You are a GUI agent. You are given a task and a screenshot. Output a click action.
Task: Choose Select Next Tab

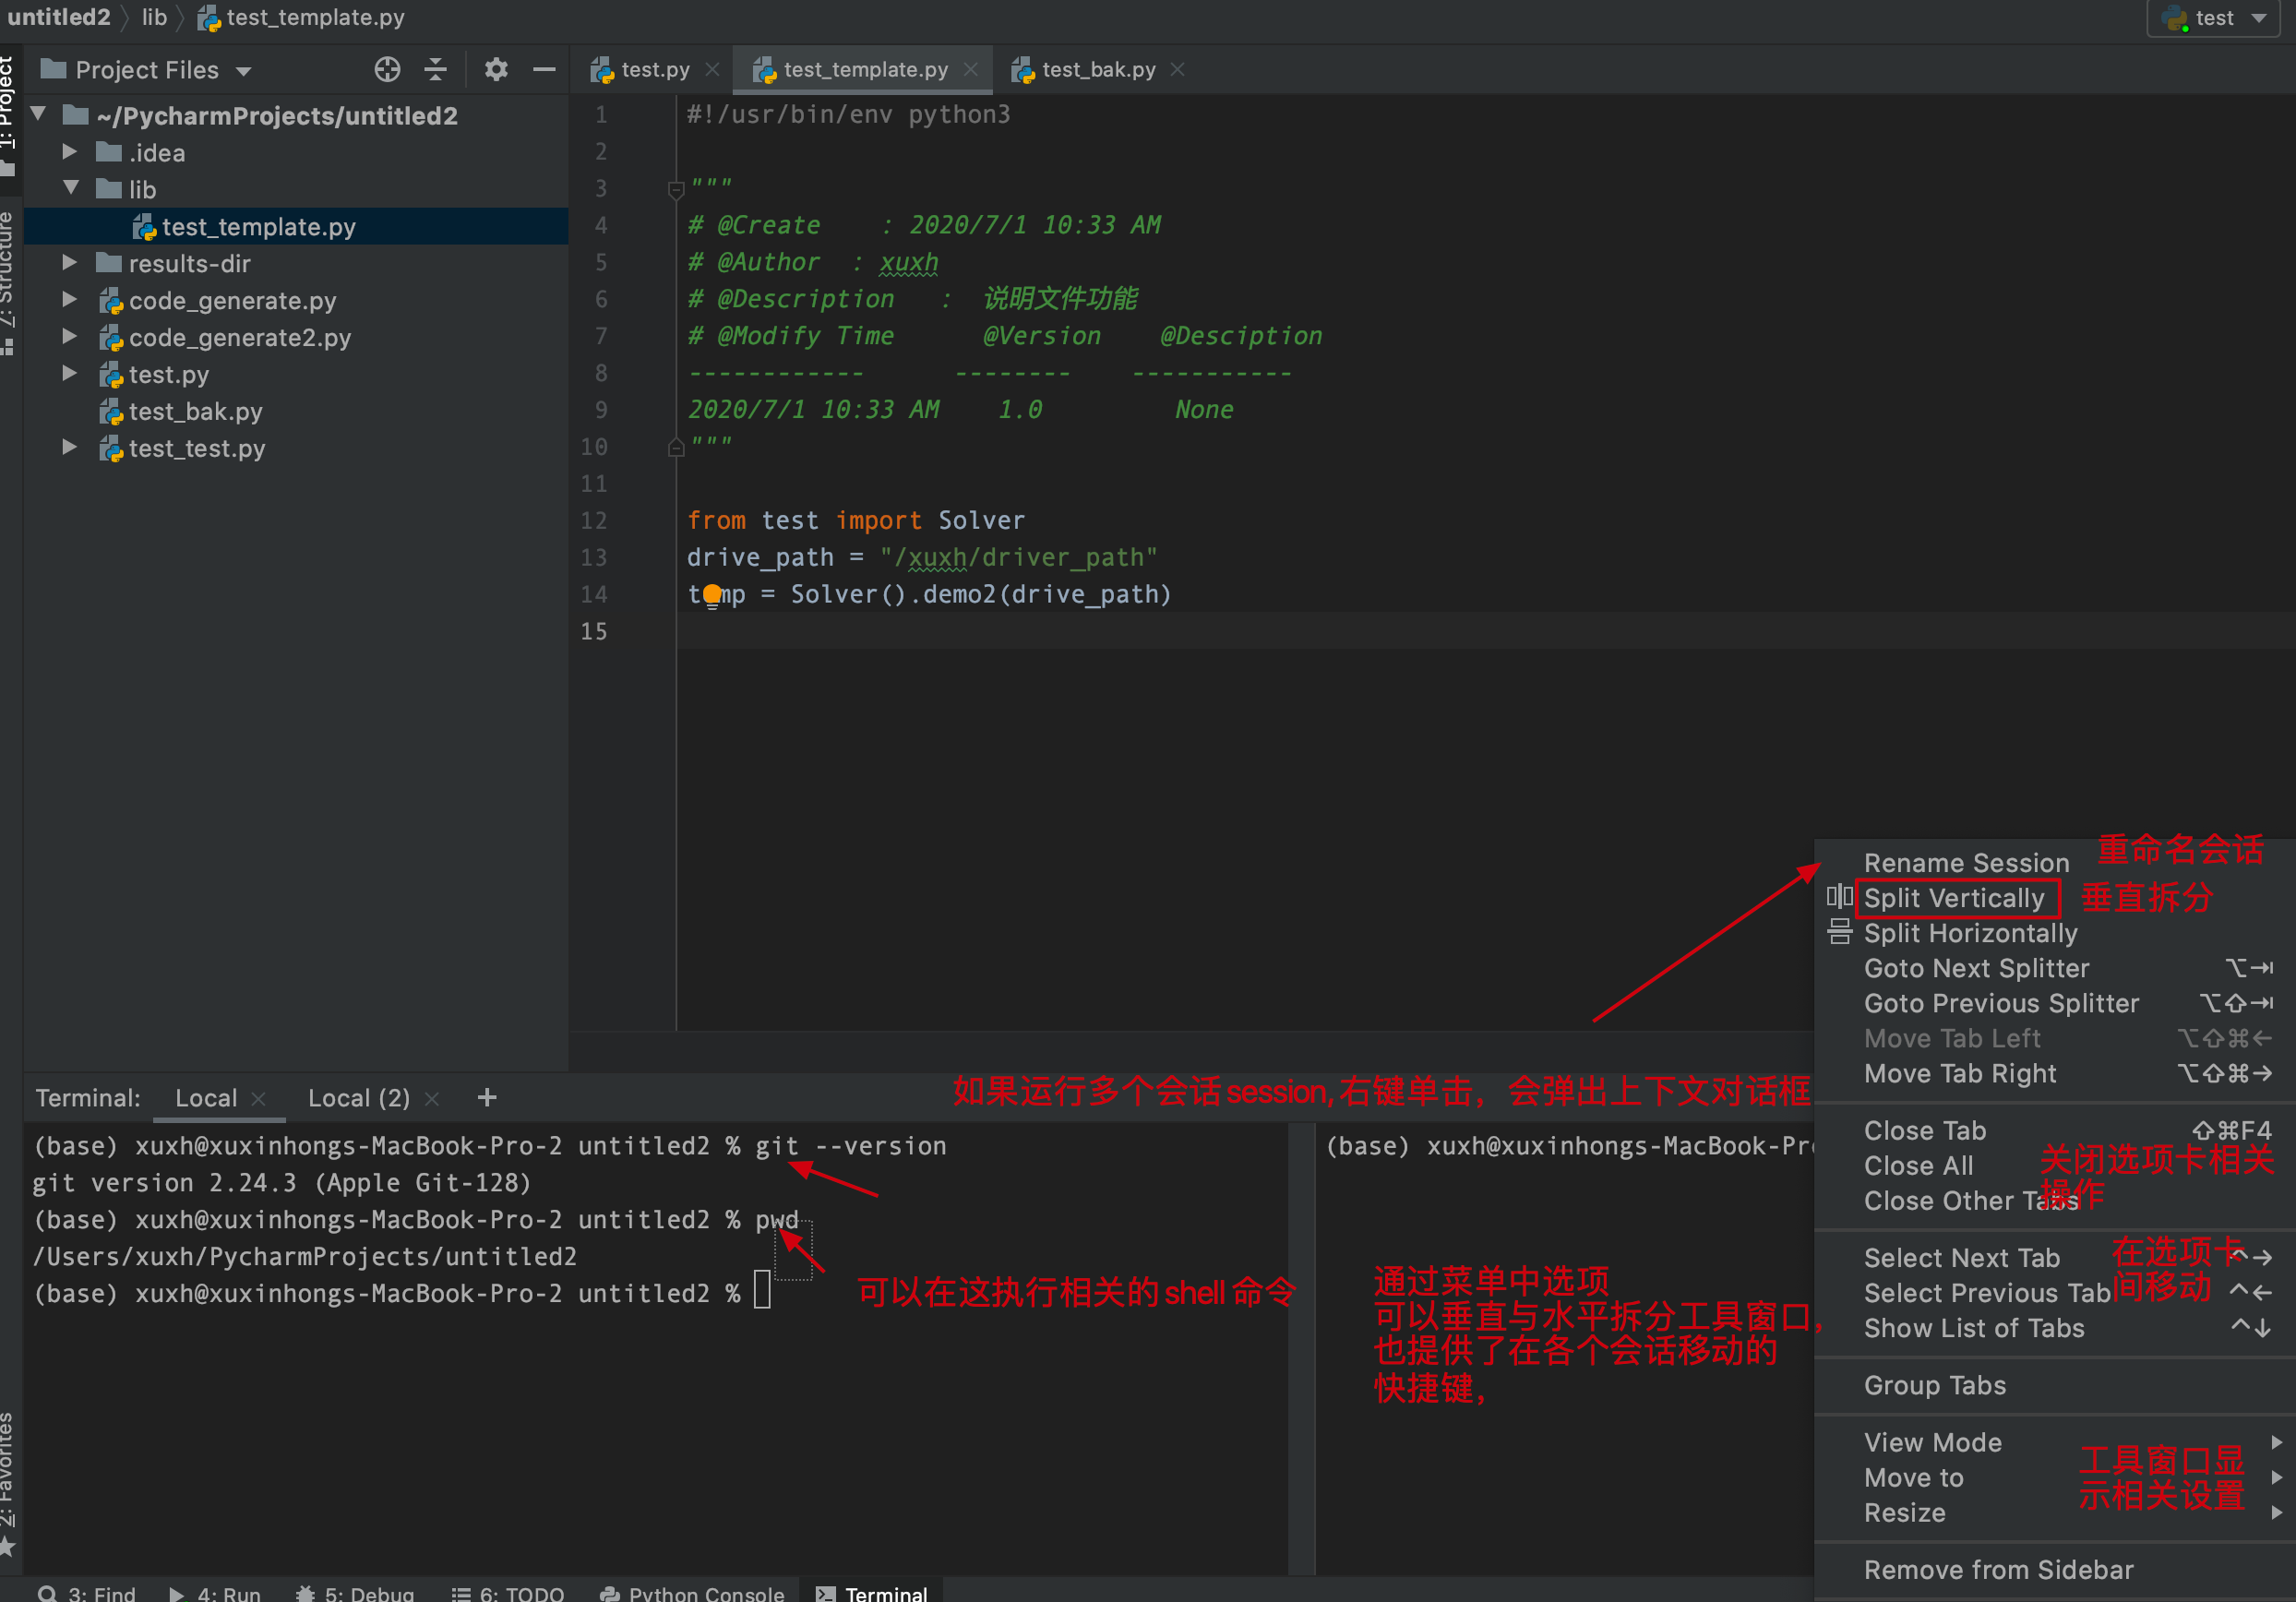coord(2055,1257)
